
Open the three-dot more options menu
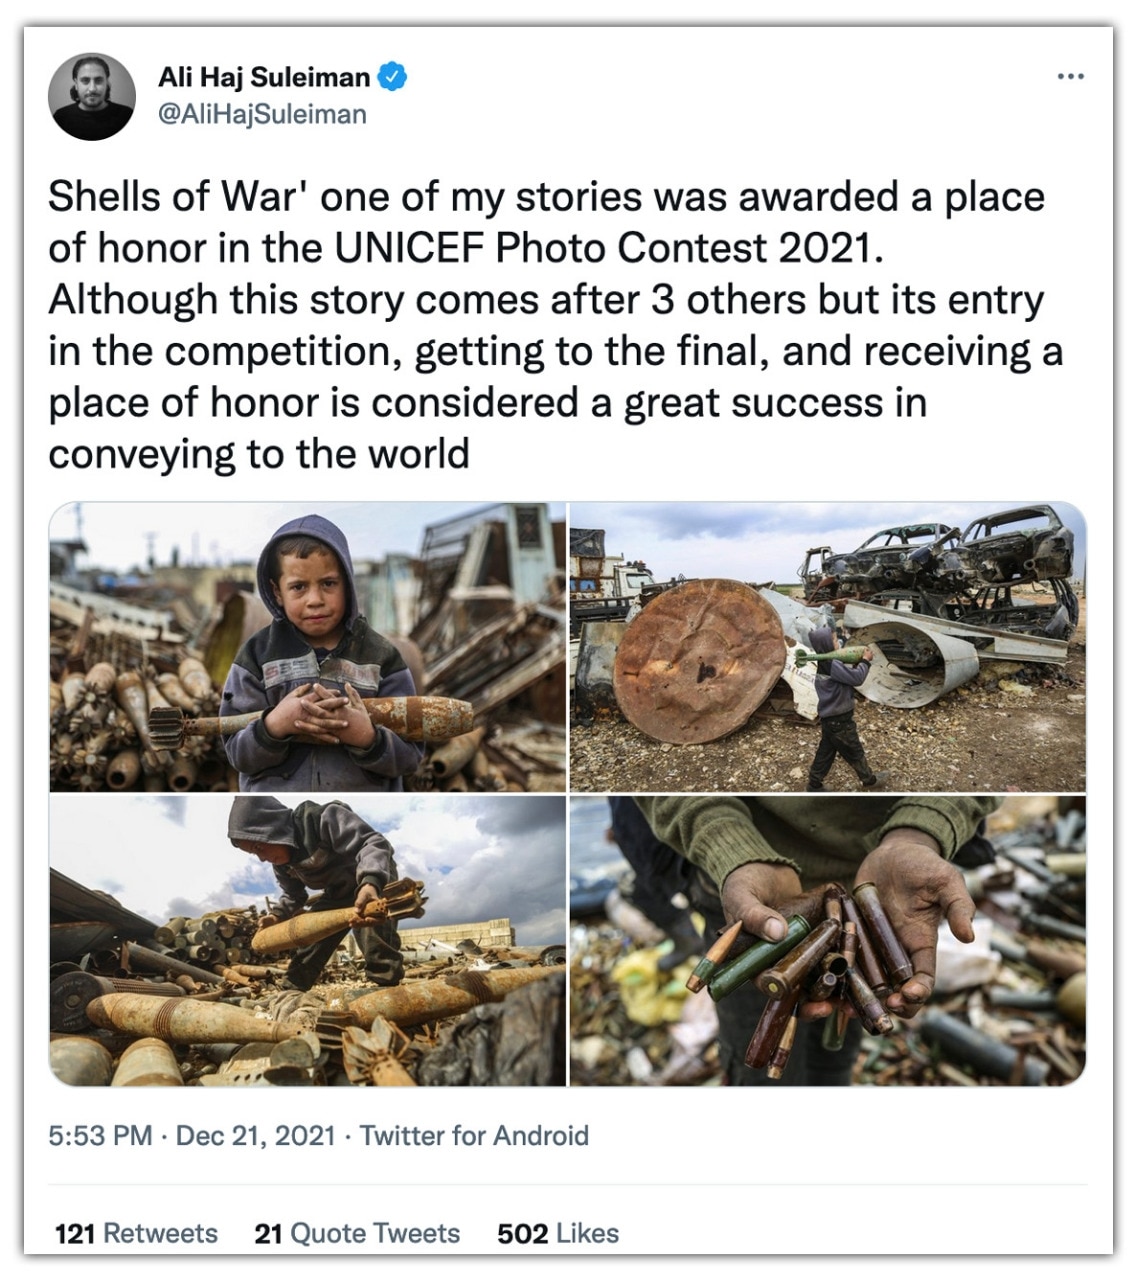[x=1070, y=77]
